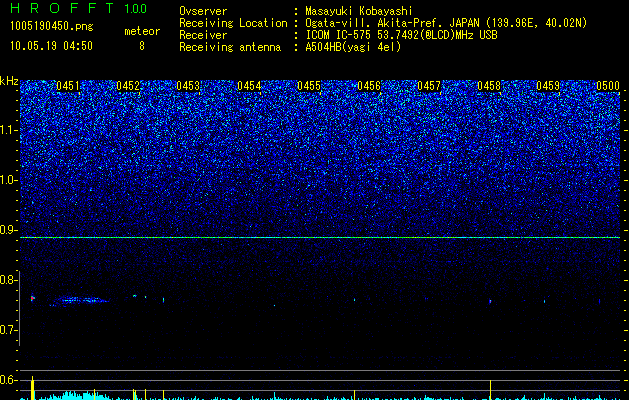This screenshot has height=400, width=629.
Task: Click the 0.8 kHz axis label
Action: 8,280
